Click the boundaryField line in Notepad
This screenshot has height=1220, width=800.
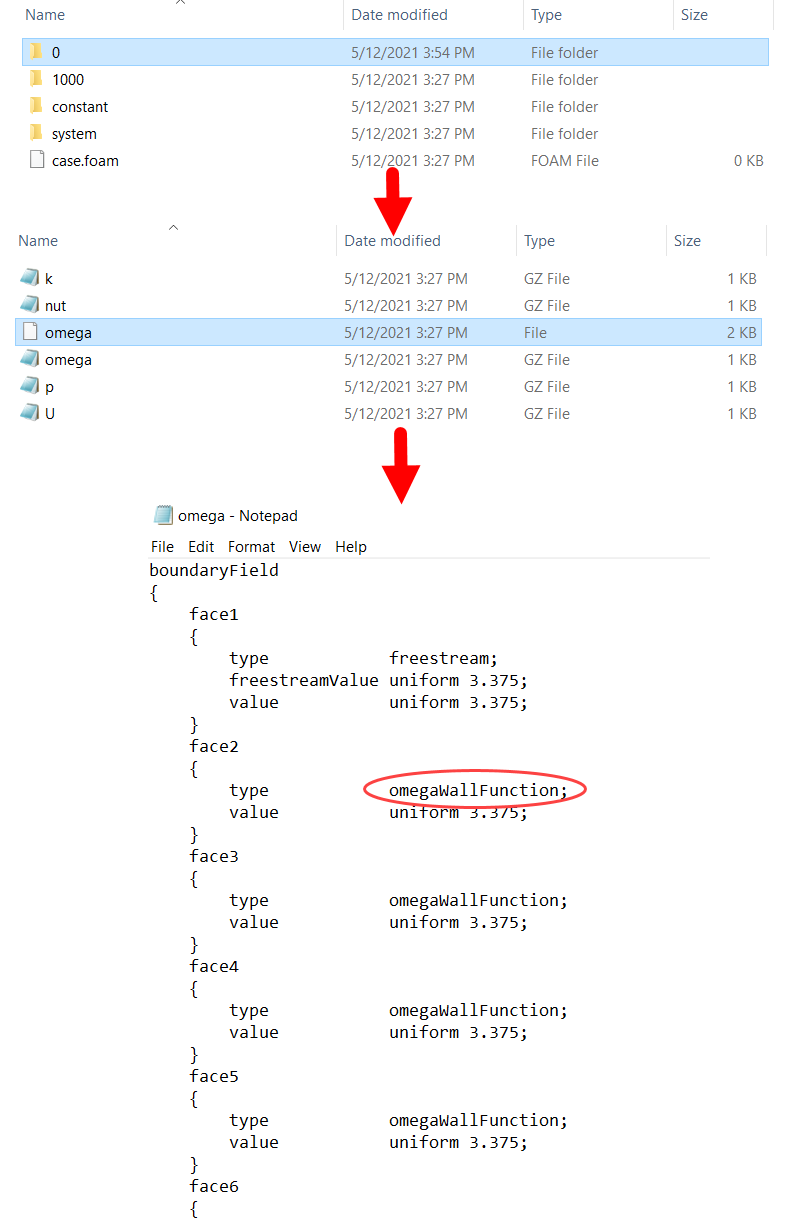[214, 570]
